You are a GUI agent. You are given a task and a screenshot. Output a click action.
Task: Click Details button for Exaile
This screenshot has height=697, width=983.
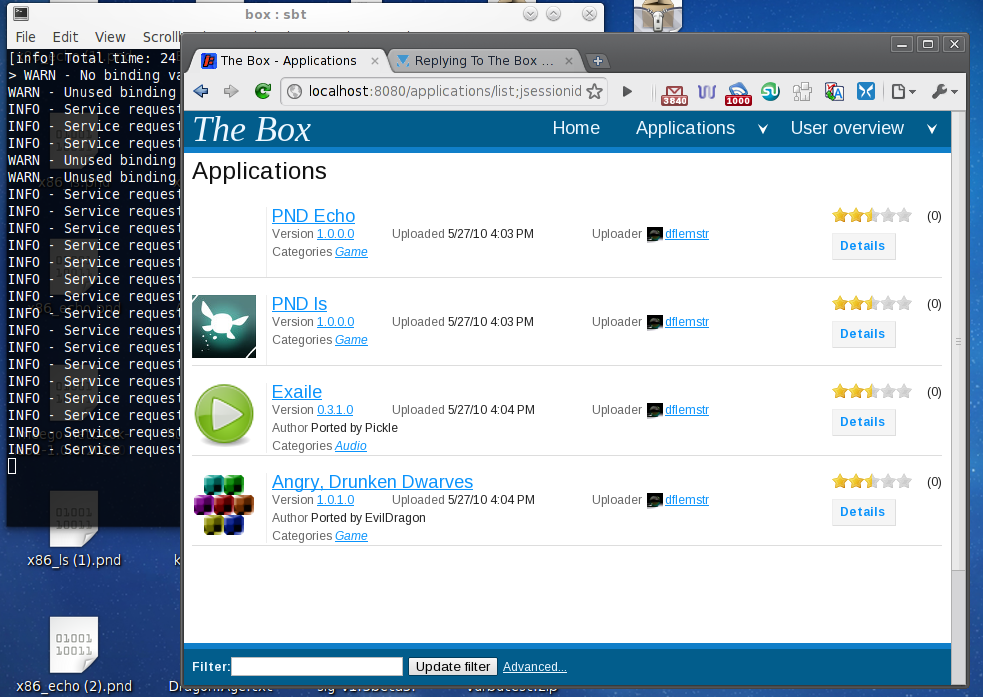[x=863, y=422]
